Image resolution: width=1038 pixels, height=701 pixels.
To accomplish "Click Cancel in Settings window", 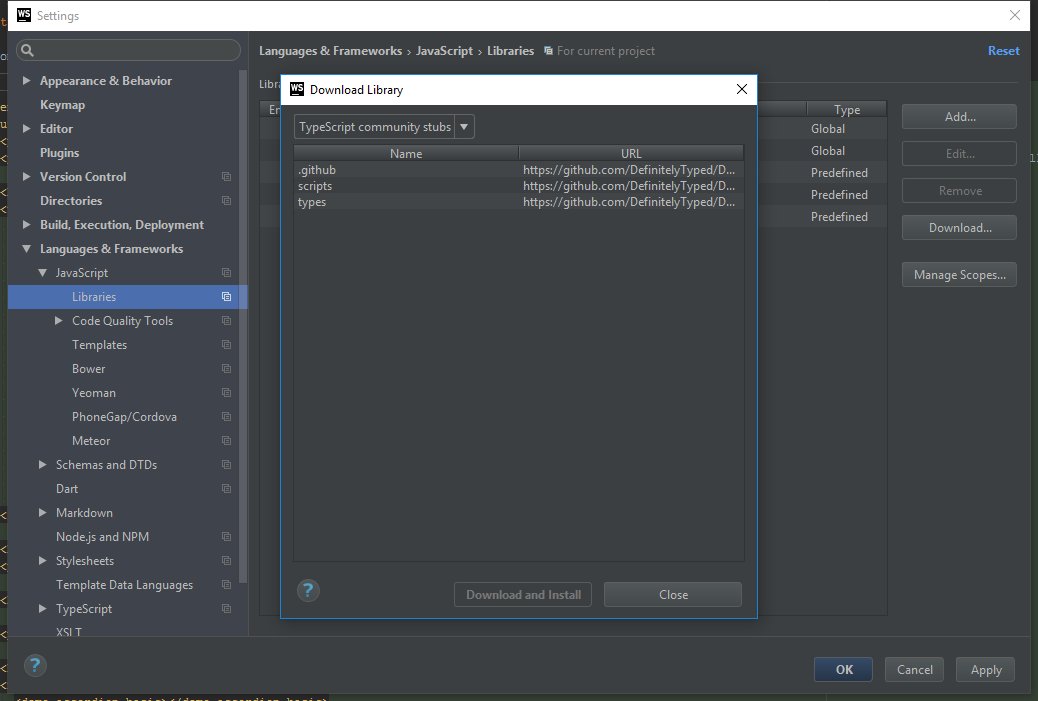I will click(914, 669).
